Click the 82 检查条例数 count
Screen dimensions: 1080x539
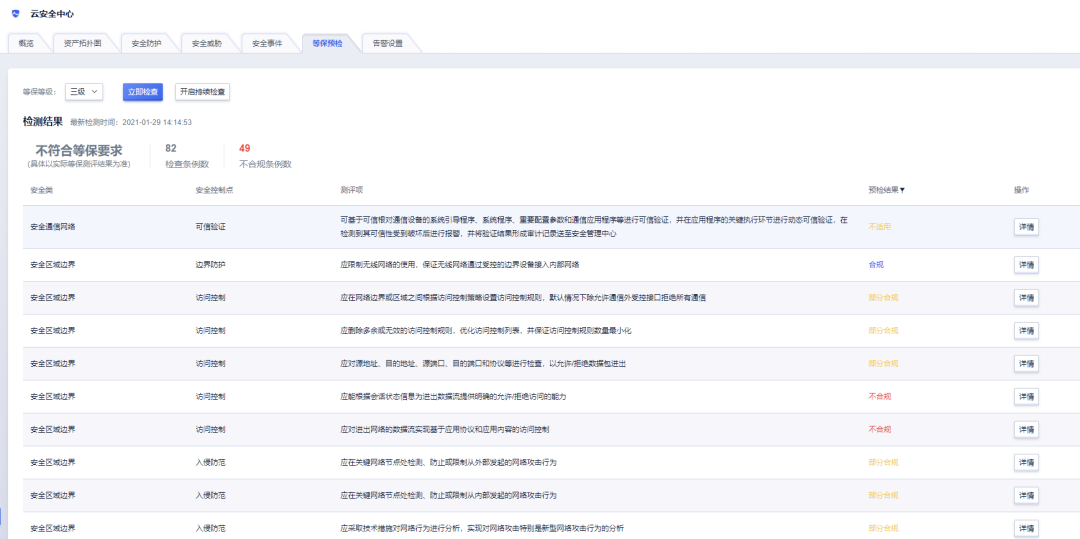pyautogui.click(x=171, y=149)
